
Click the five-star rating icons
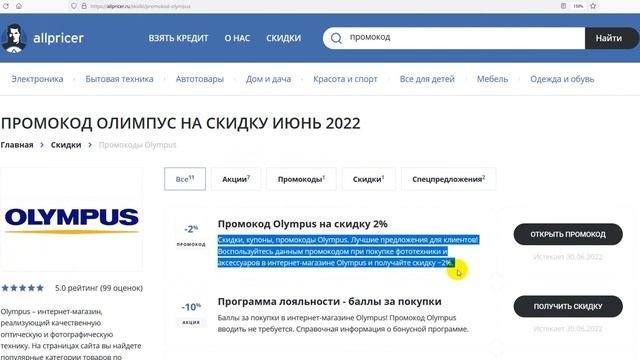click(x=22, y=288)
